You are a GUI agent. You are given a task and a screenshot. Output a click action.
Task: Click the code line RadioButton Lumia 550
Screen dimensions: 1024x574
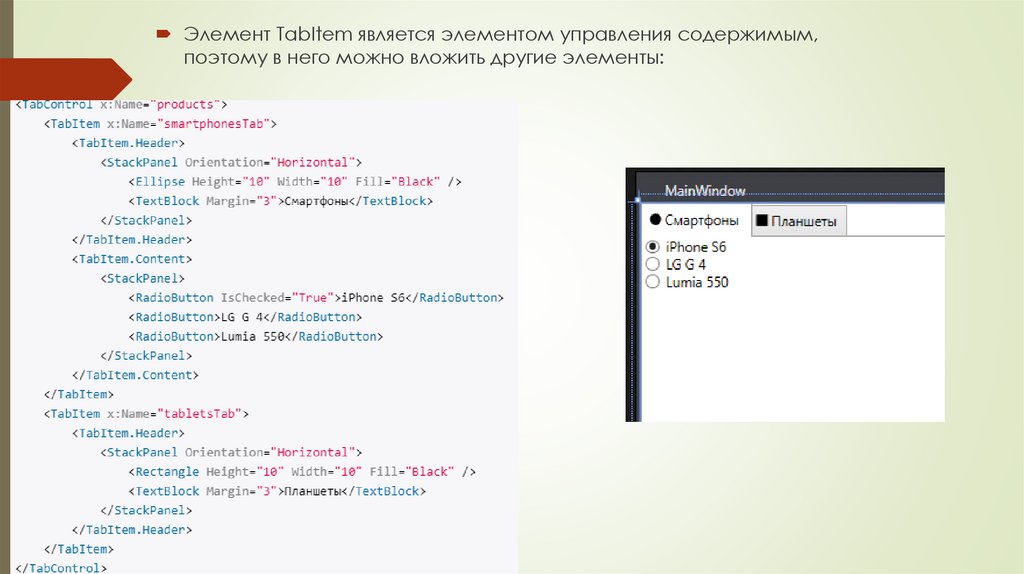256,336
